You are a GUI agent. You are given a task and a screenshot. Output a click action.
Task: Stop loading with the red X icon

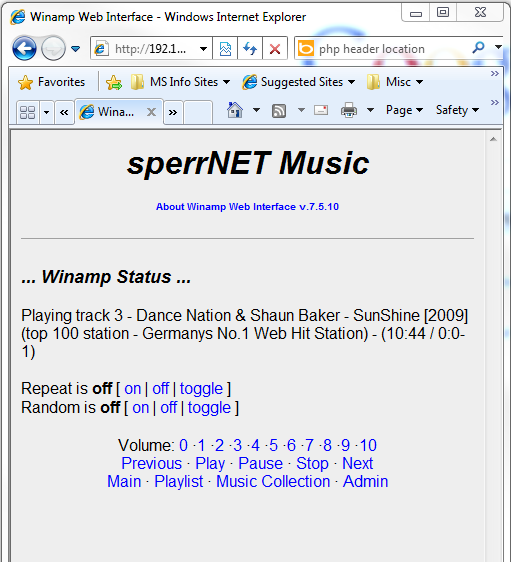pos(275,48)
